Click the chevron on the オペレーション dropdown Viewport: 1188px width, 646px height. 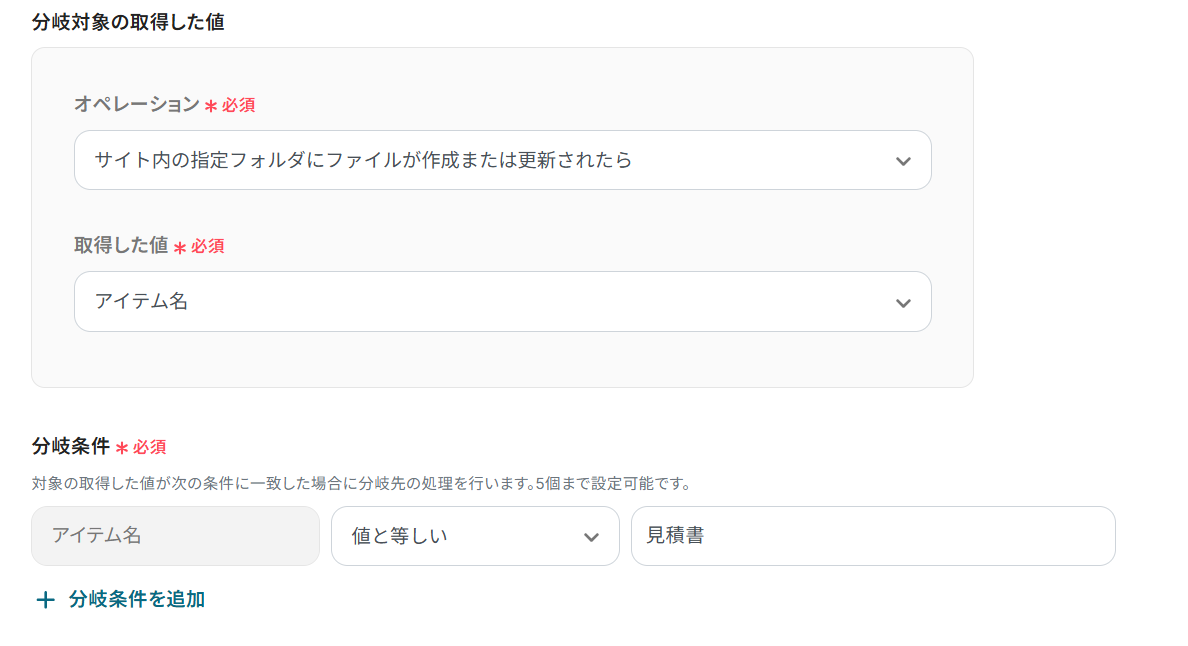click(x=903, y=160)
